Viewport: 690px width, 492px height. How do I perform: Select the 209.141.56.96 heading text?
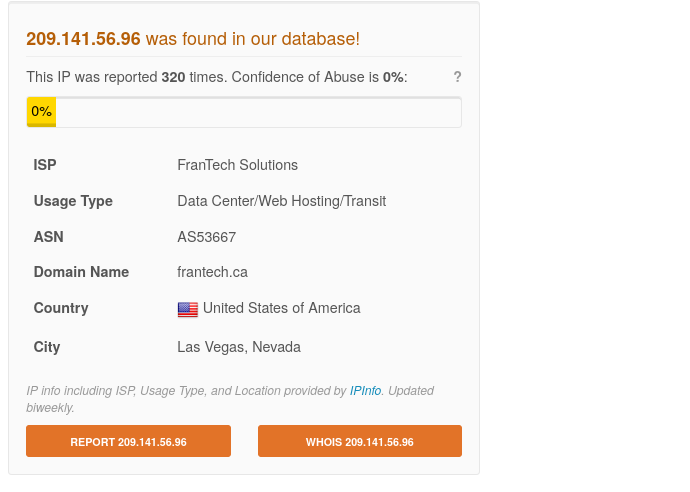83,39
